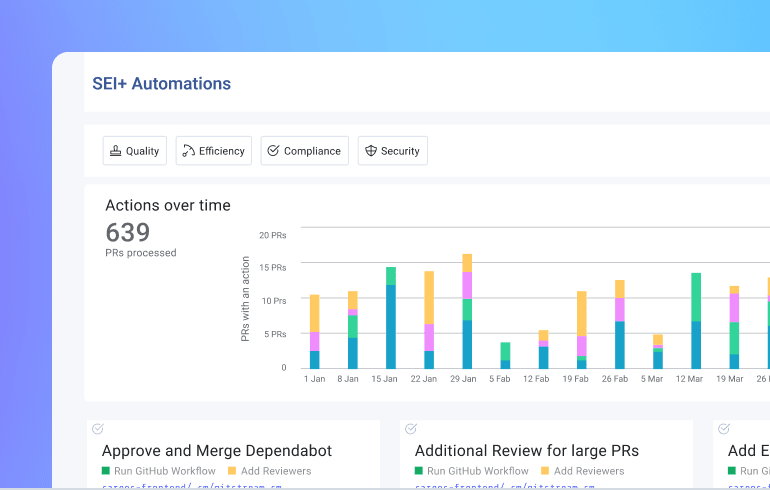This screenshot has height=490, width=770.
Task: Click the 5 Mar chart bar
Action: 658,352
